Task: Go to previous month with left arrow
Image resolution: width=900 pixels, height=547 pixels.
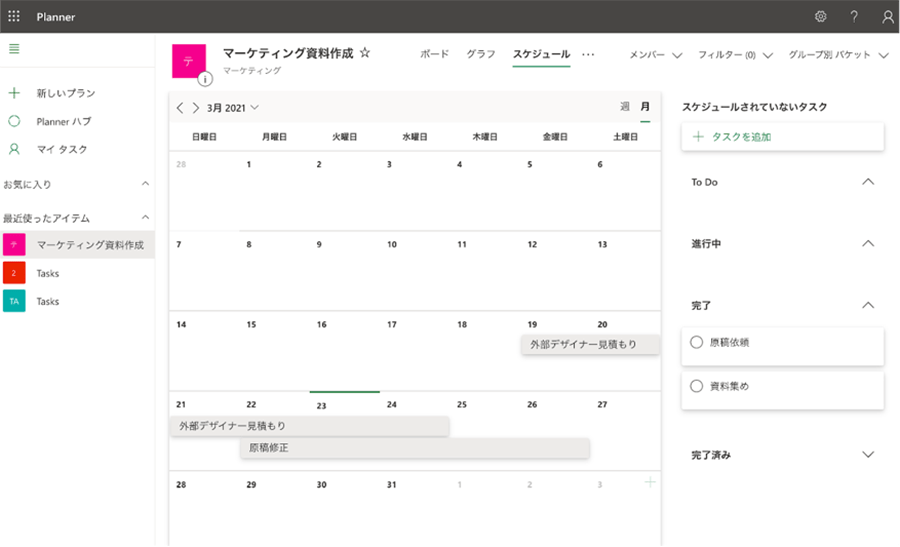Action: pyautogui.click(x=180, y=107)
